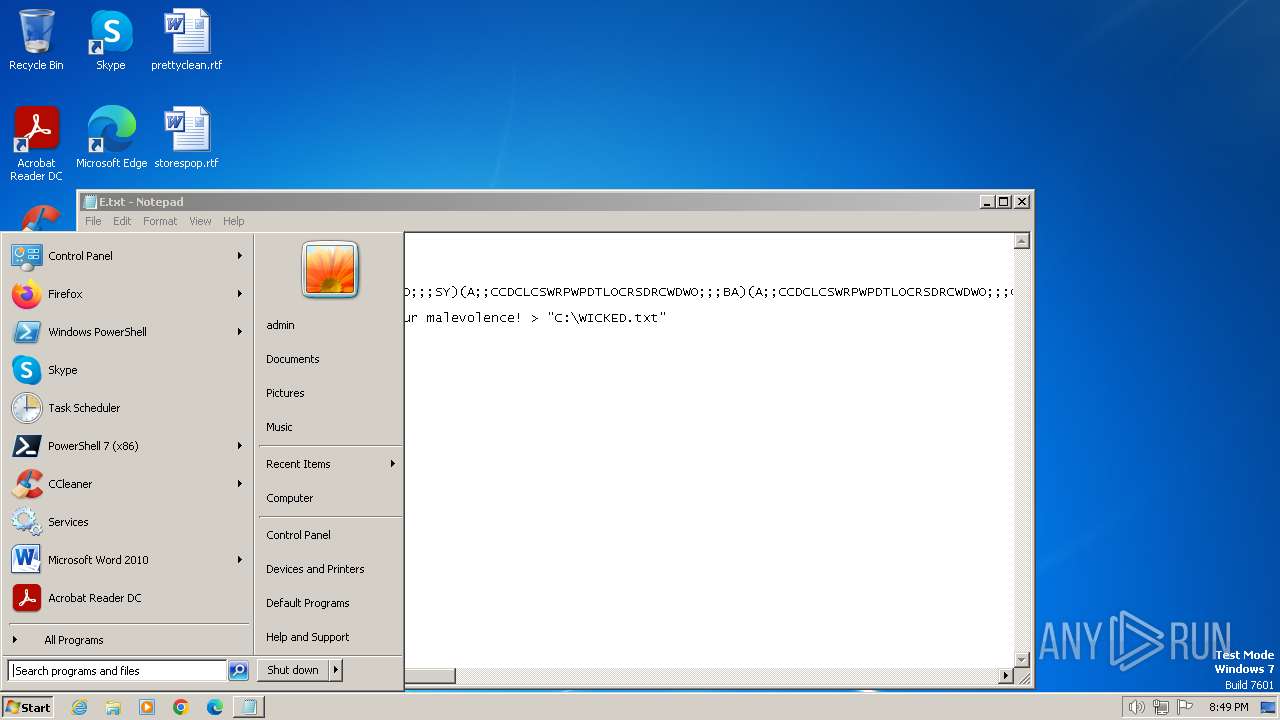This screenshot has width=1280, height=720.
Task: Open the View menu in Notepad
Action: tap(200, 221)
